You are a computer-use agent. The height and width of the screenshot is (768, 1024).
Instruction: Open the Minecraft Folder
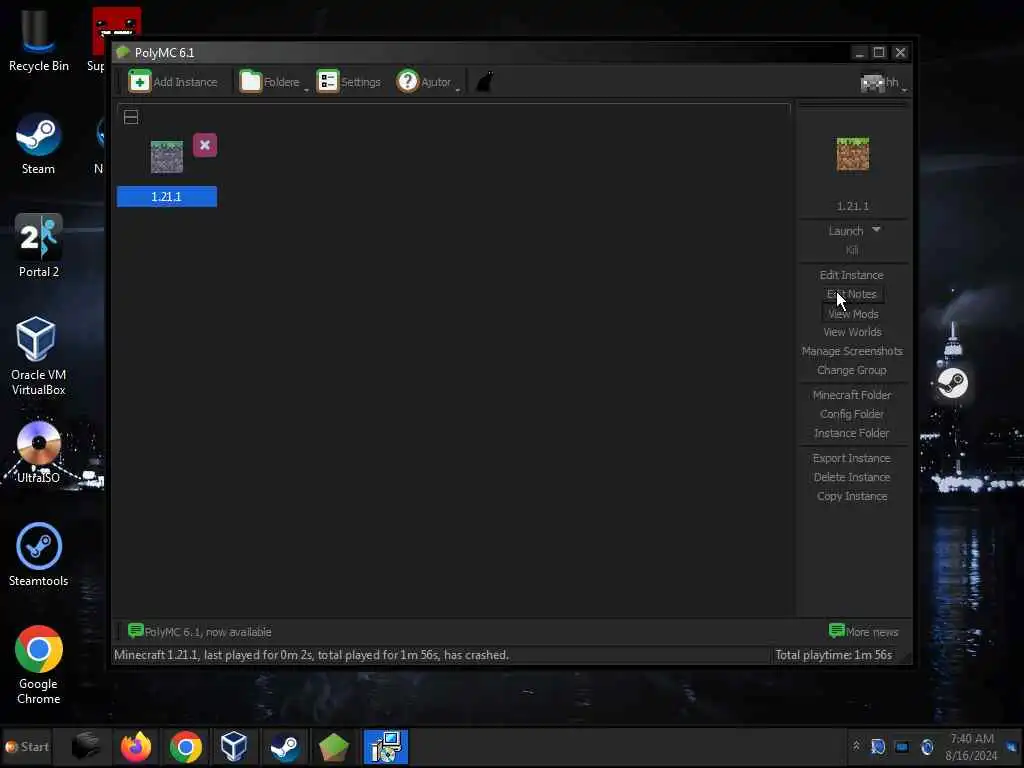click(x=852, y=394)
